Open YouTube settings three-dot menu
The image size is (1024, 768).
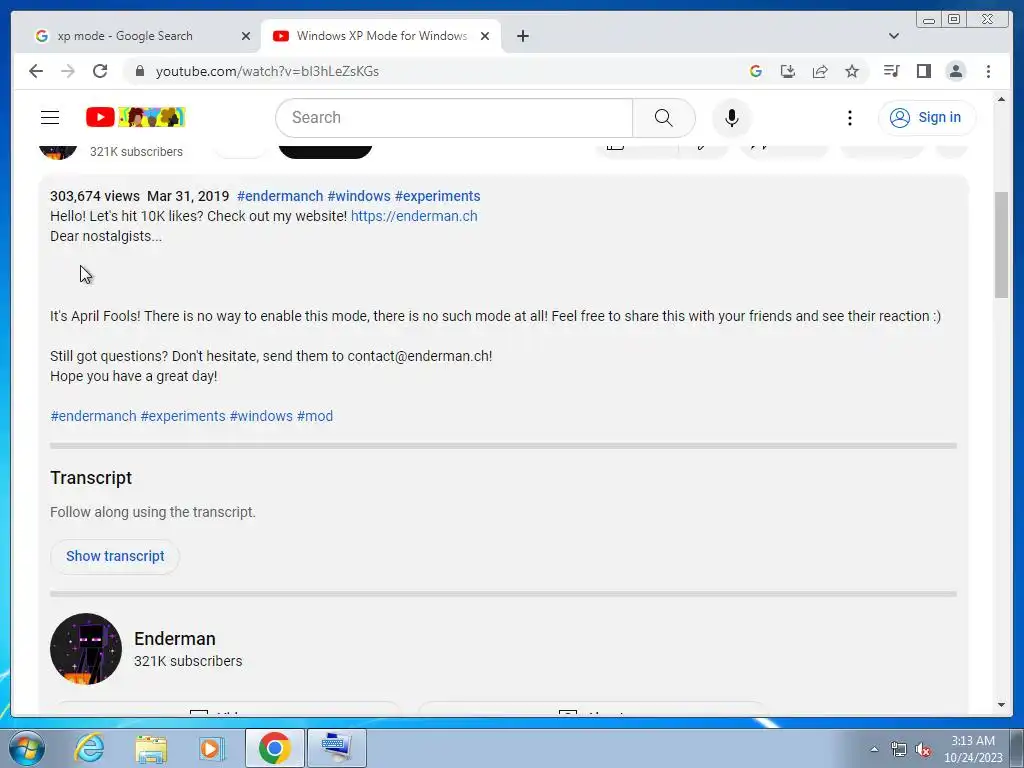pos(849,118)
